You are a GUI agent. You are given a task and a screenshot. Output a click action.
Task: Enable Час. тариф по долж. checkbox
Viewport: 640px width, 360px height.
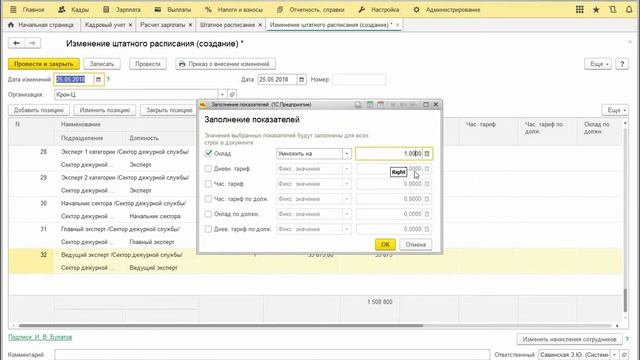click(208, 199)
